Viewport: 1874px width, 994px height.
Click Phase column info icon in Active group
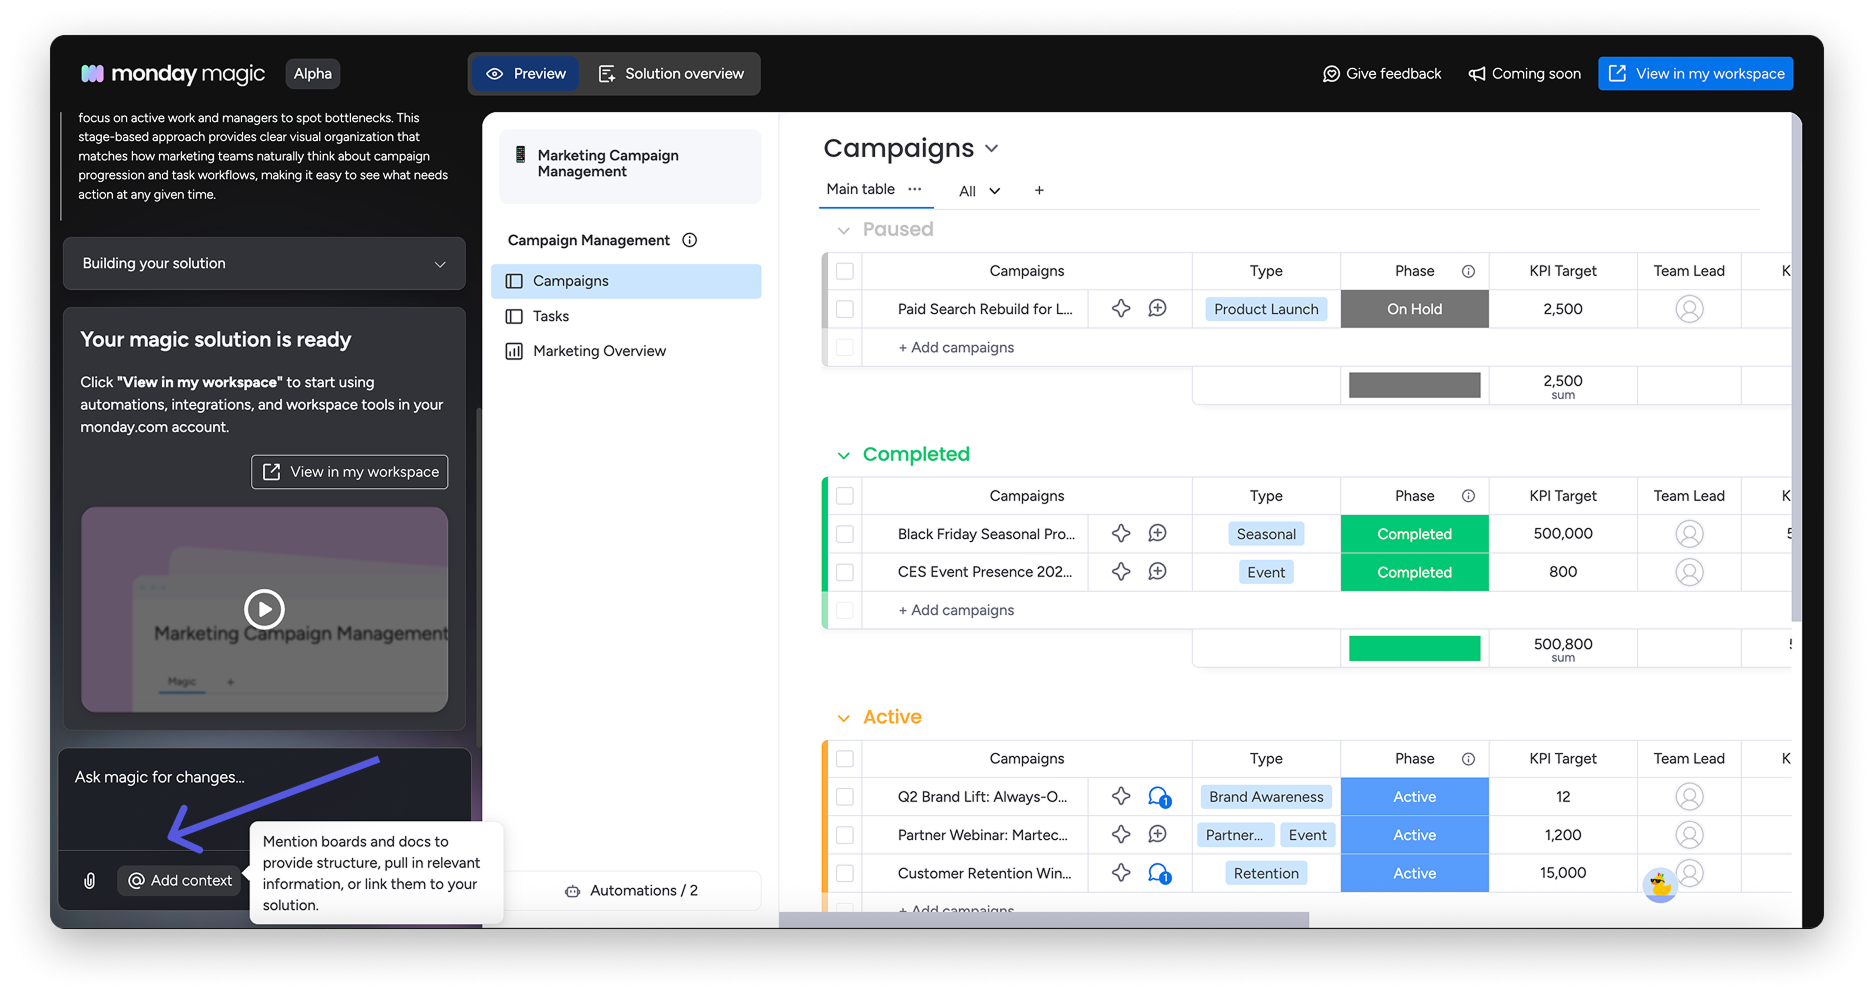(x=1468, y=759)
